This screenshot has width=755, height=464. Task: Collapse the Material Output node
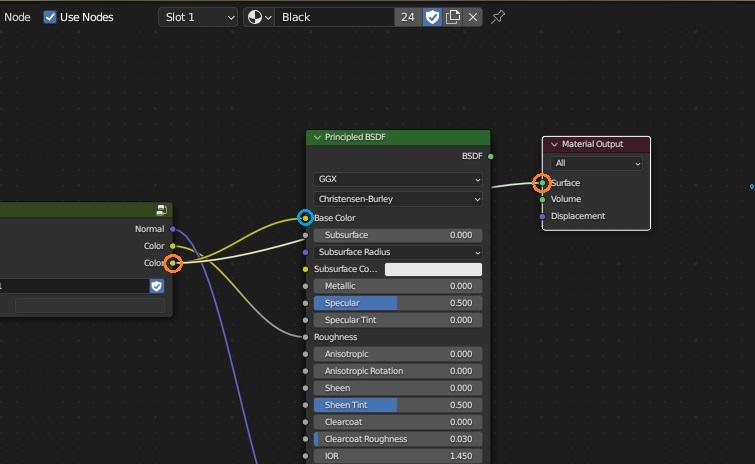554,144
